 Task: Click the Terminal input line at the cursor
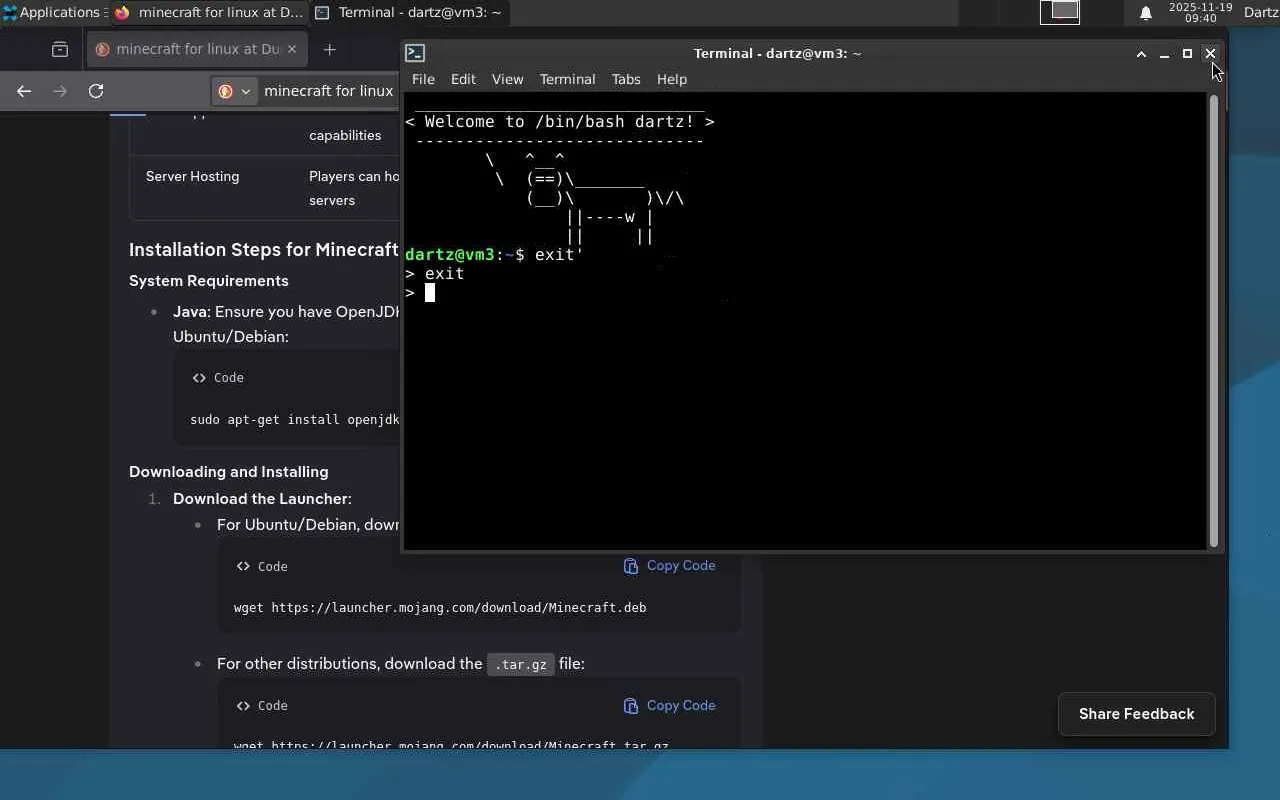(x=429, y=293)
